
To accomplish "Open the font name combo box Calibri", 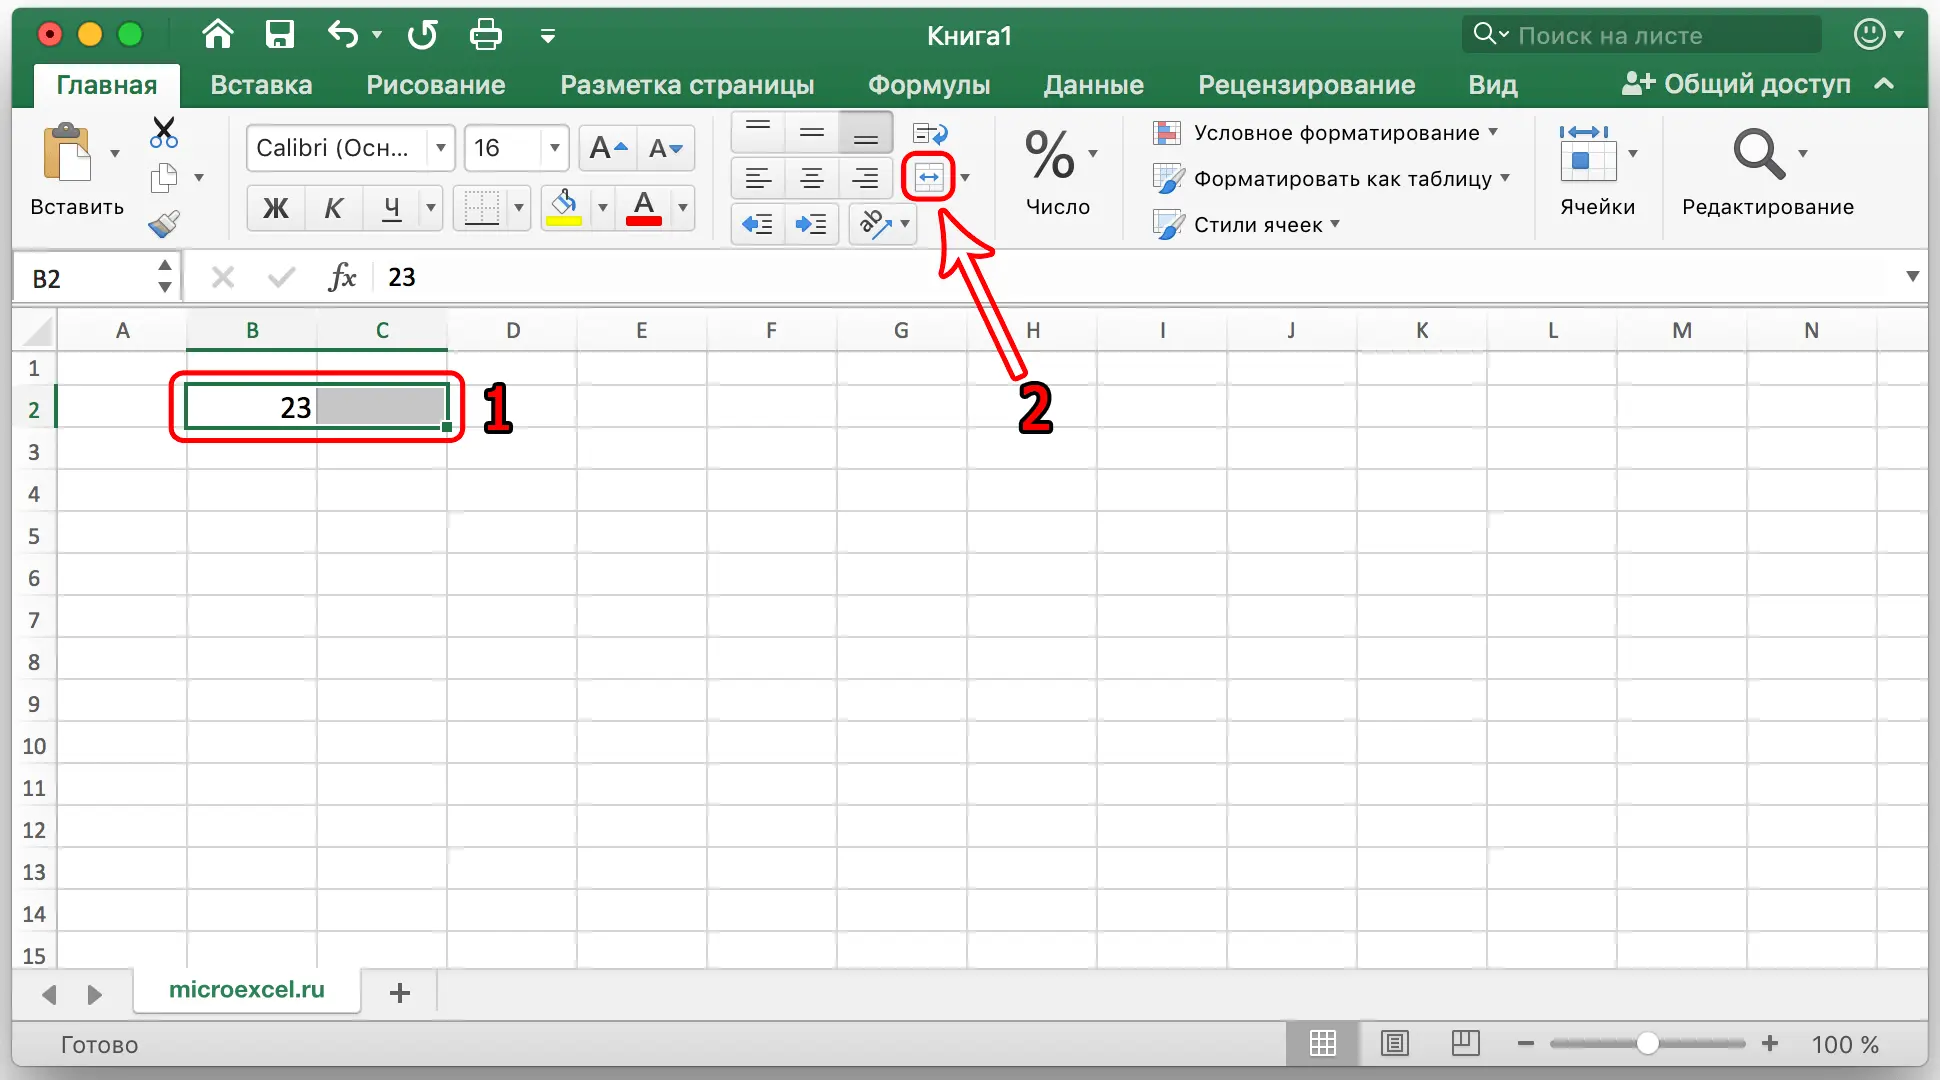I will [351, 149].
